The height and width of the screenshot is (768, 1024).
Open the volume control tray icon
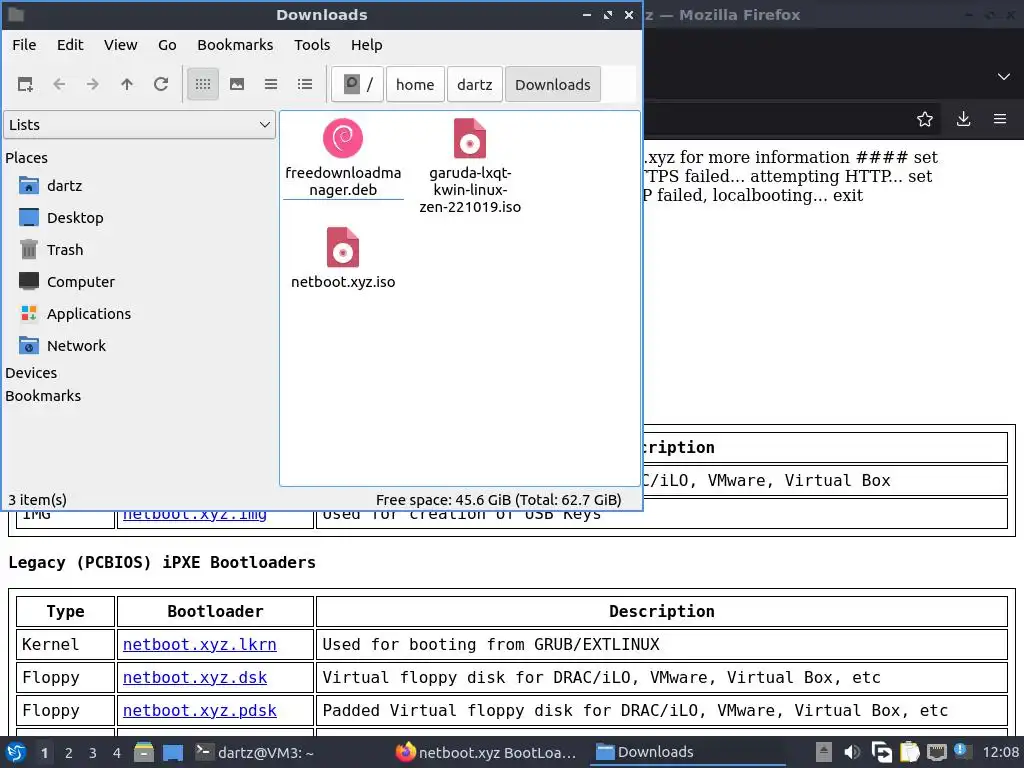(x=852, y=752)
